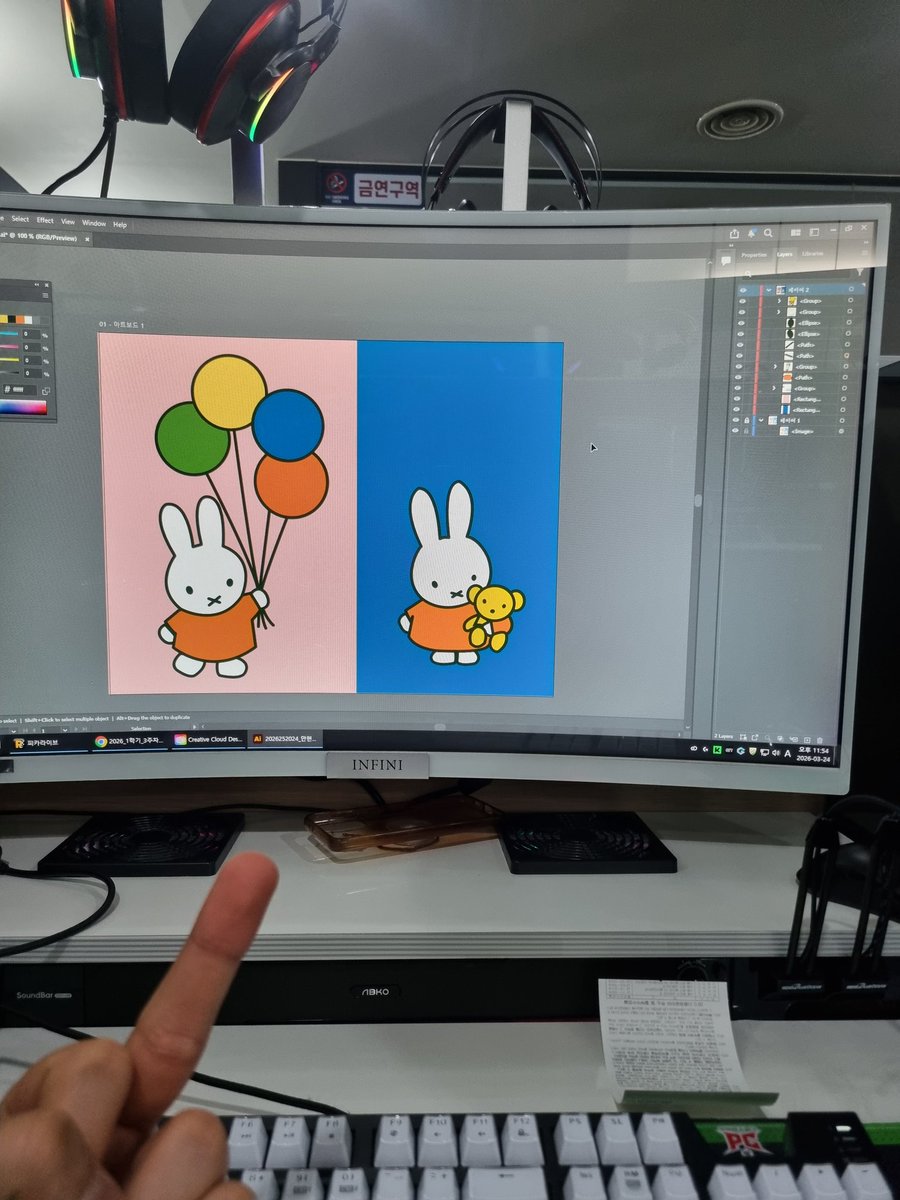
Task: Hide 레이어 1 with its eye icon
Action: click(736, 420)
